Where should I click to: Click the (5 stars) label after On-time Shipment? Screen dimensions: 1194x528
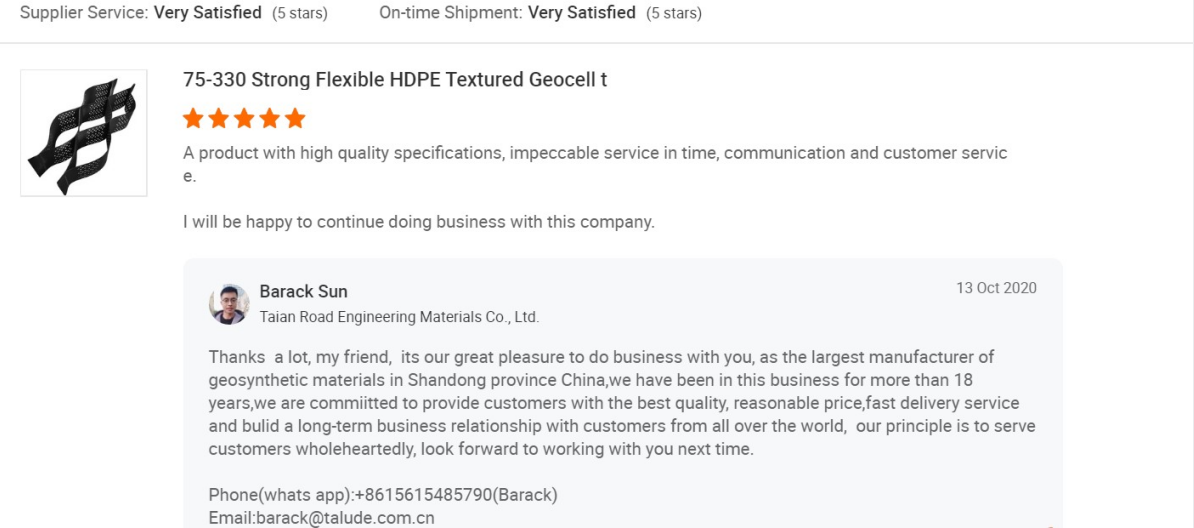pos(674,14)
